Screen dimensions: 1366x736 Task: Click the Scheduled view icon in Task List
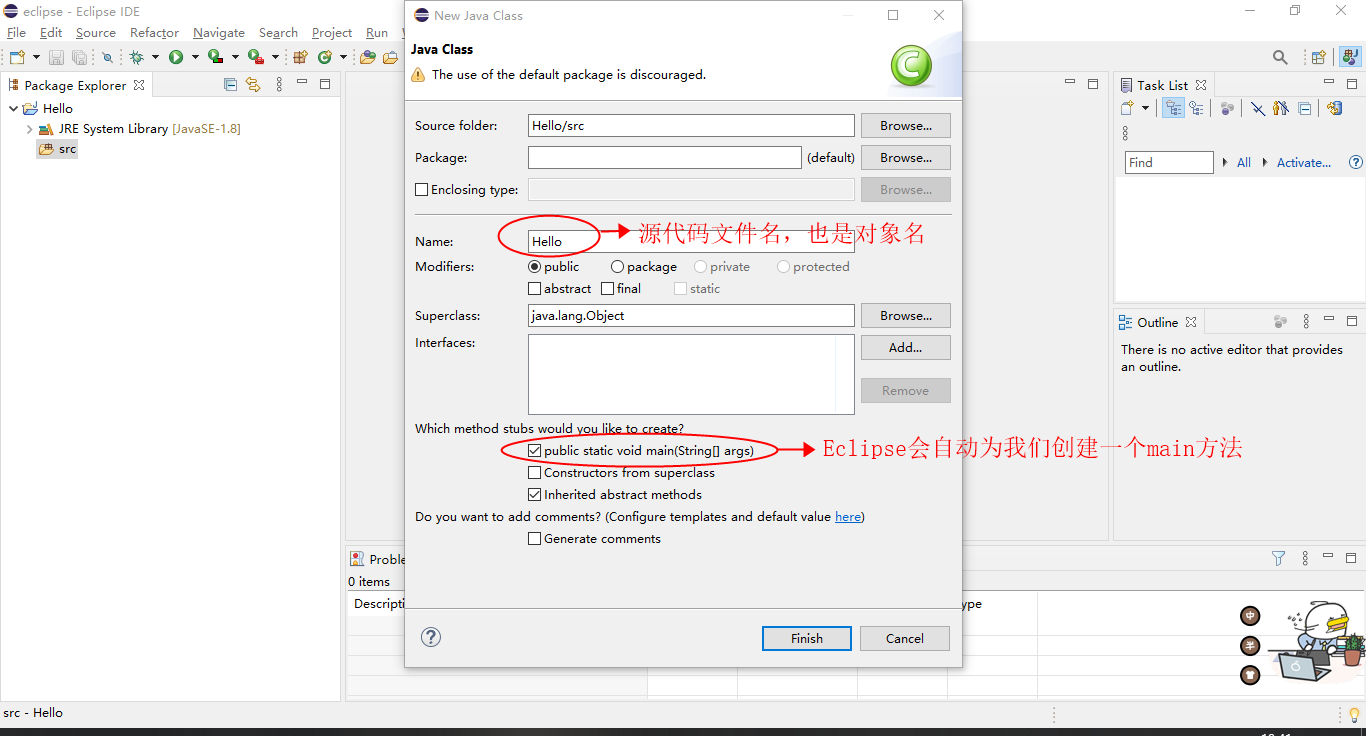click(1196, 108)
